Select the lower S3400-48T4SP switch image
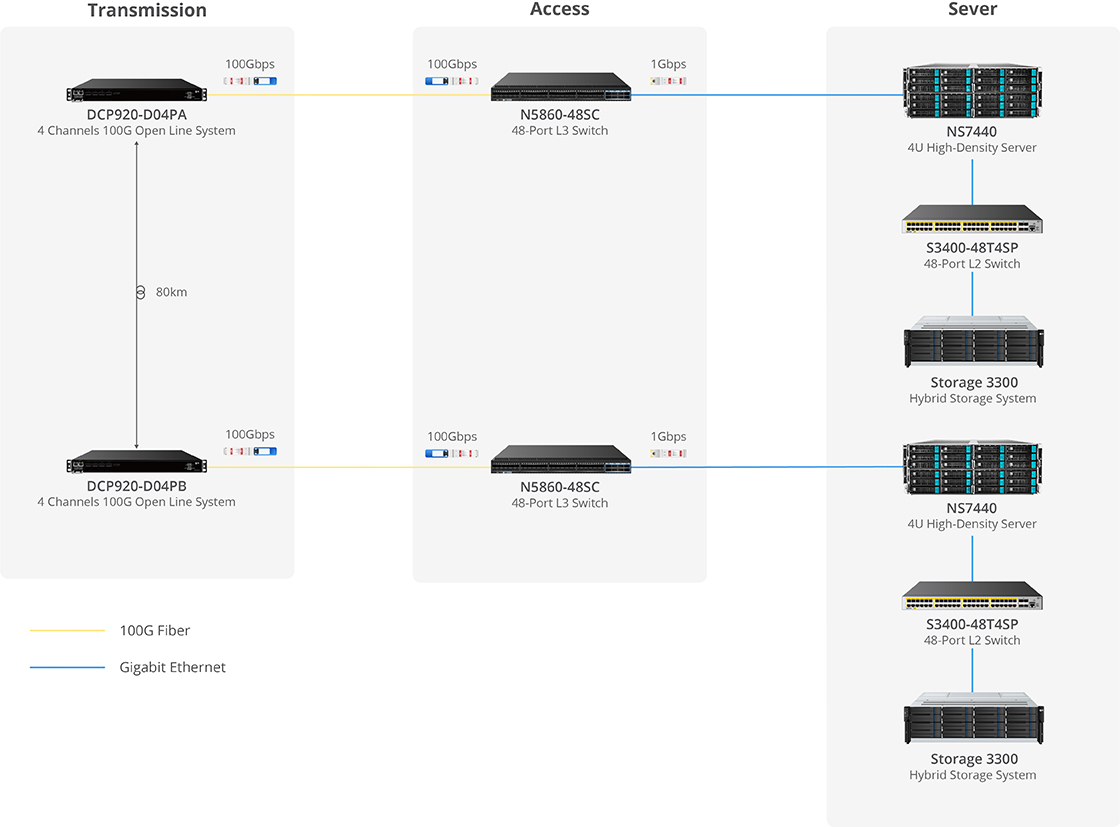The image size is (1120, 827). click(x=972, y=596)
